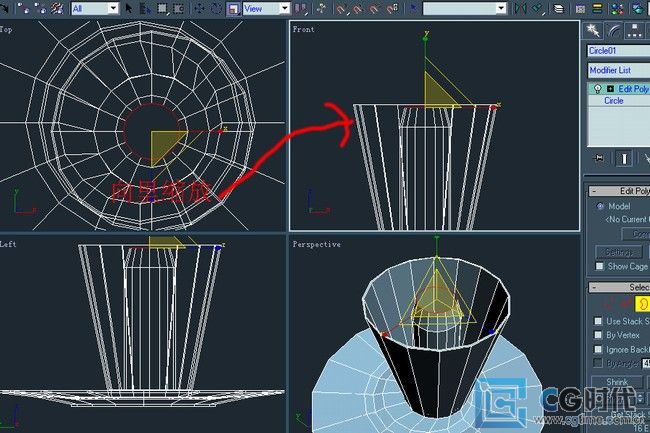Select the Model radio button

[x=600, y=206]
